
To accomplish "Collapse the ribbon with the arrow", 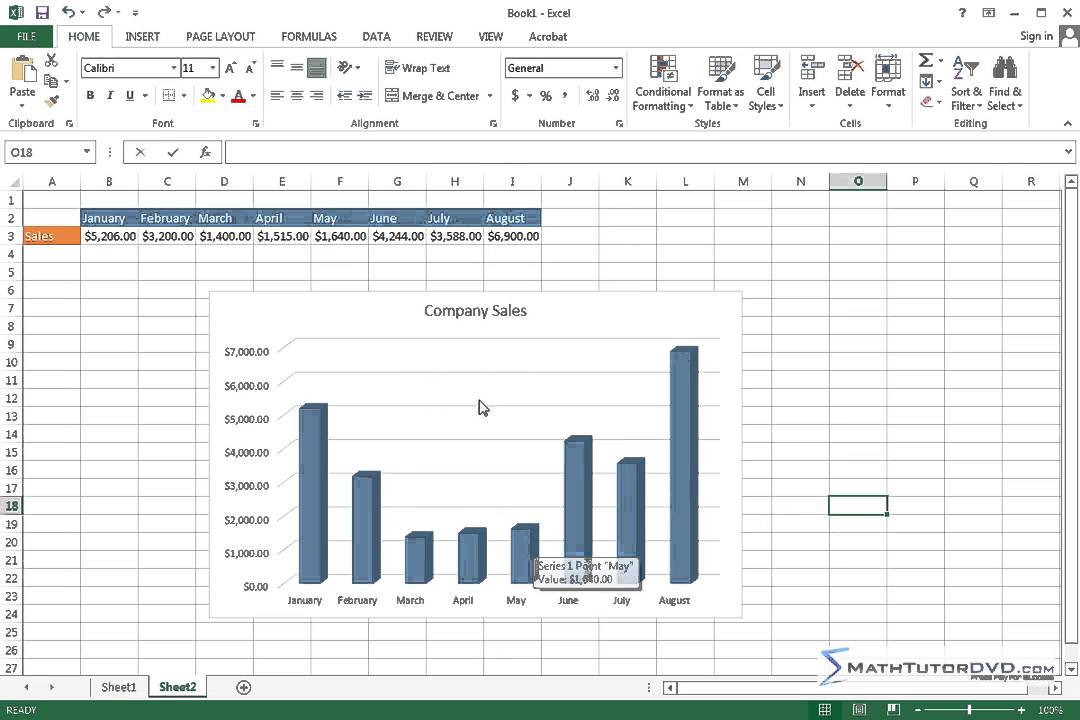I will point(1067,123).
